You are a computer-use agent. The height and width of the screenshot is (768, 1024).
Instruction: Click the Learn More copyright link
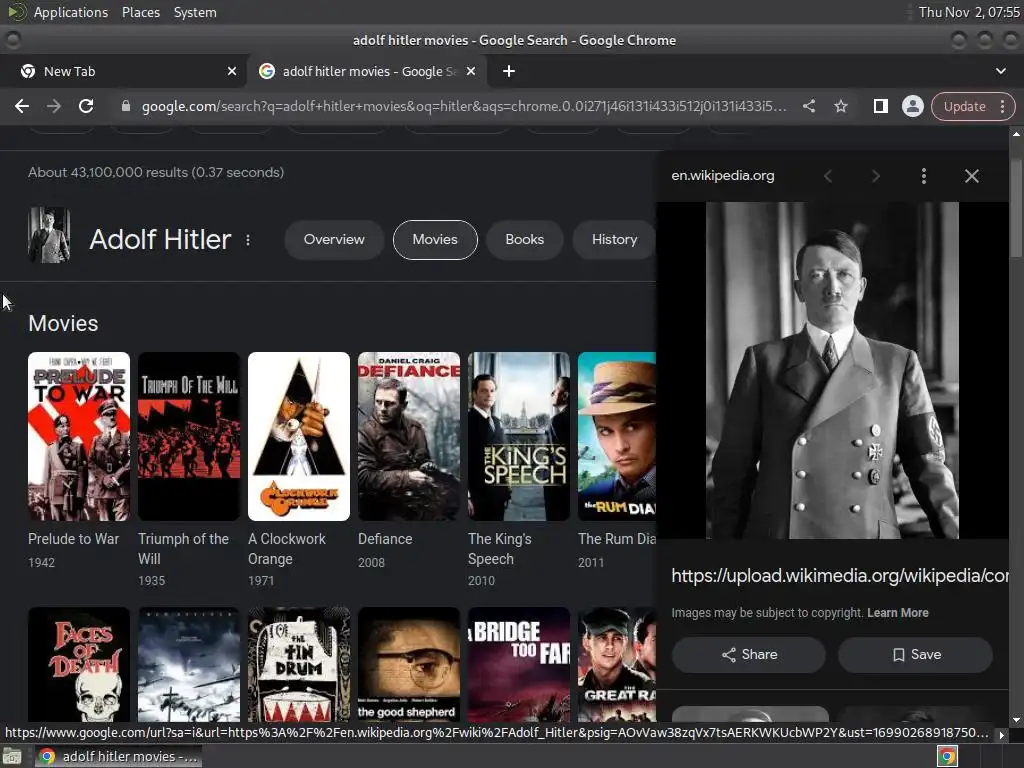[898, 613]
